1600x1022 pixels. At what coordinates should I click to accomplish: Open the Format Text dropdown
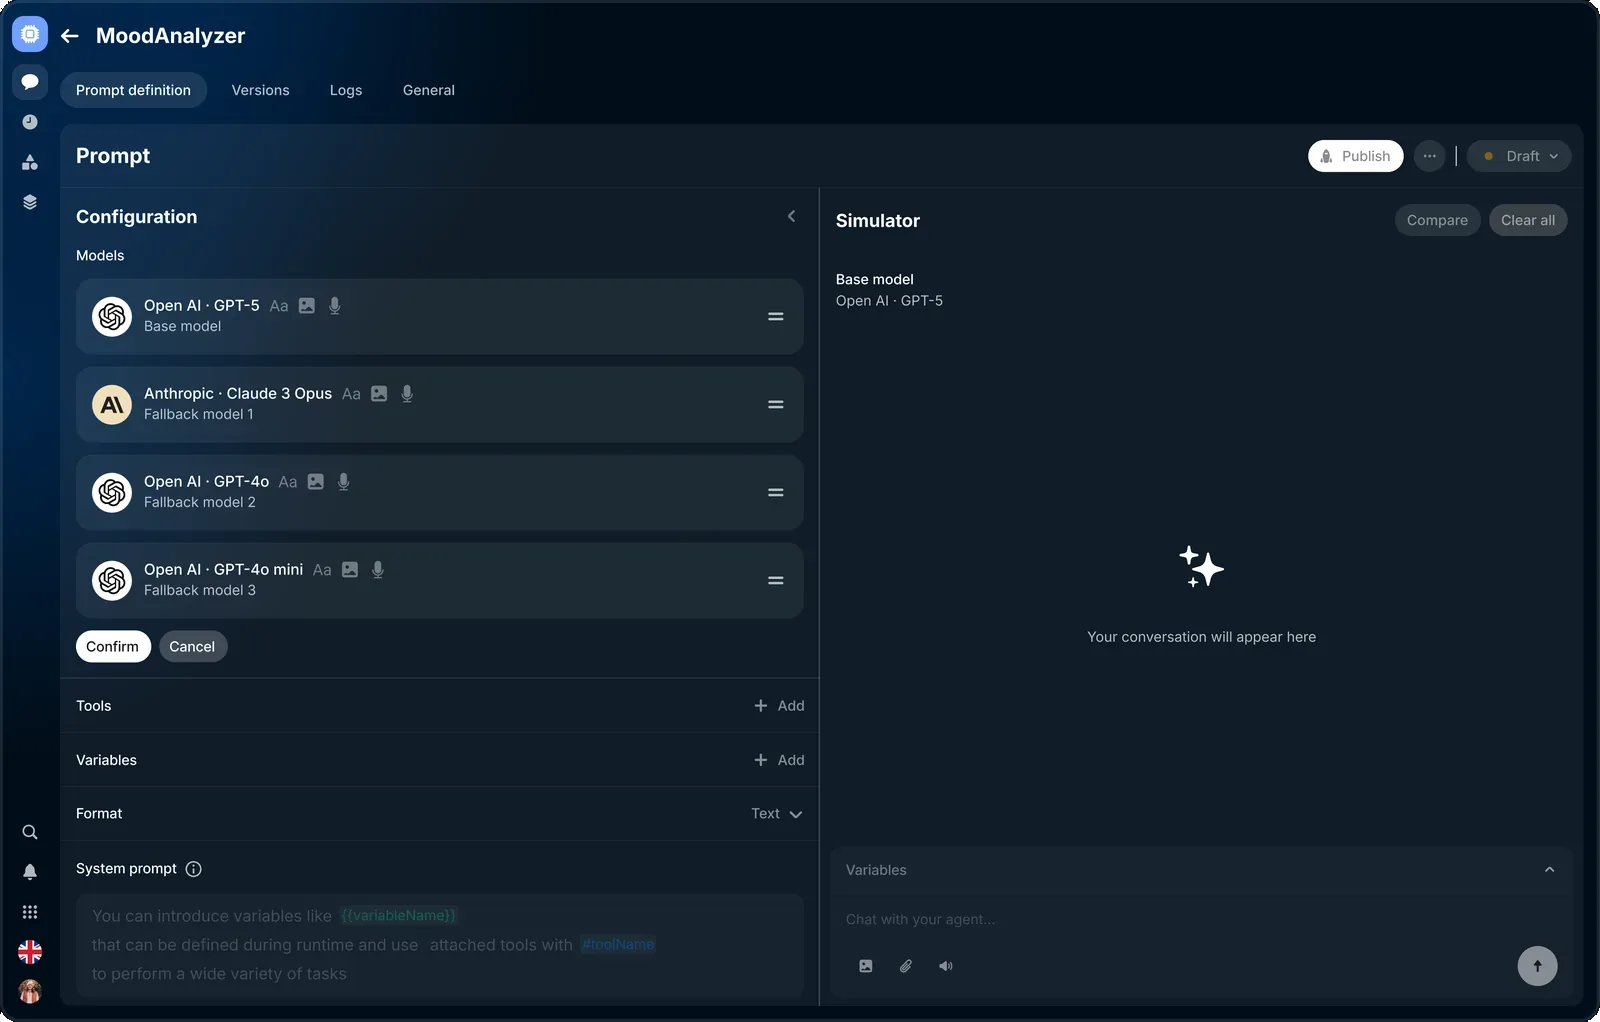777,814
